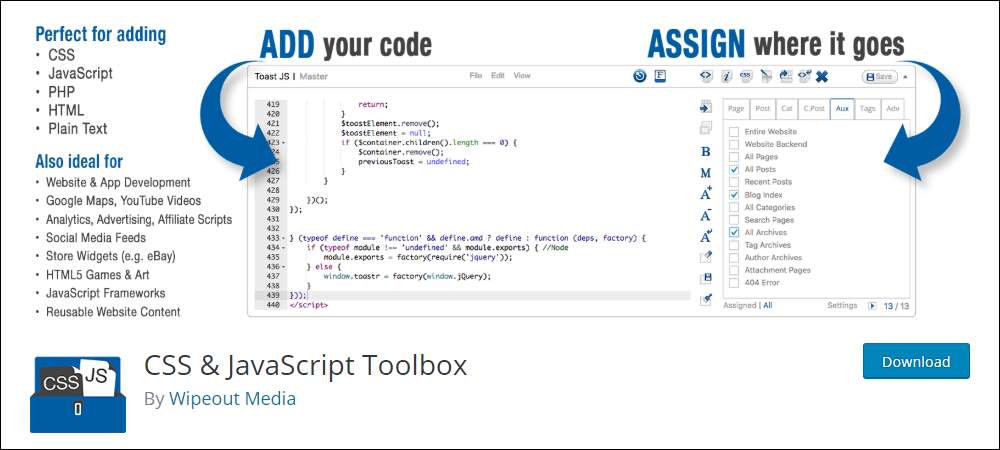Open the Cat tab
This screenshot has width=1000, height=450.
point(787,109)
